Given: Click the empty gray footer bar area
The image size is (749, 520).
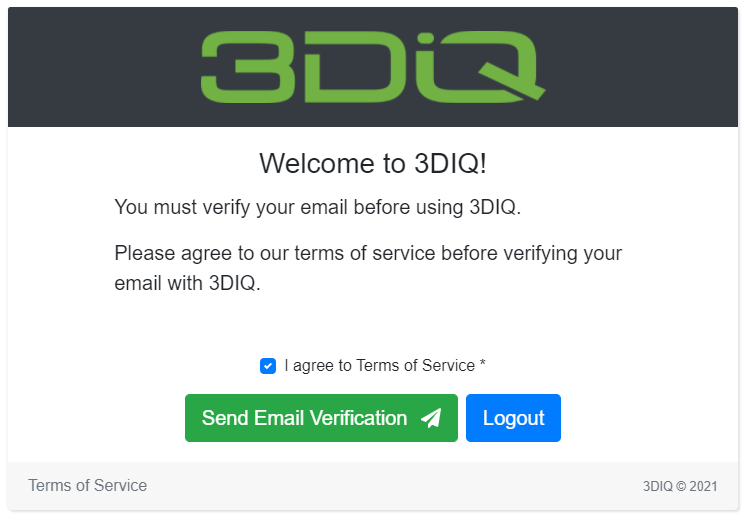Looking at the screenshot, I should pyautogui.click(x=392, y=486).
